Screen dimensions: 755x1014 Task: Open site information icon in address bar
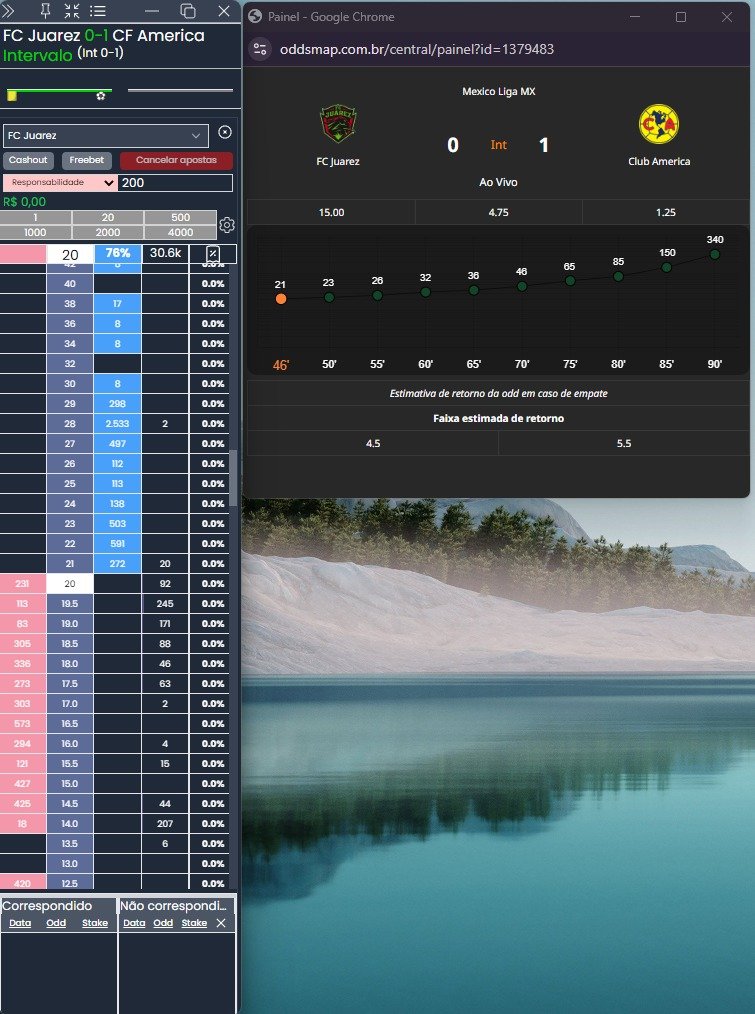pos(260,49)
